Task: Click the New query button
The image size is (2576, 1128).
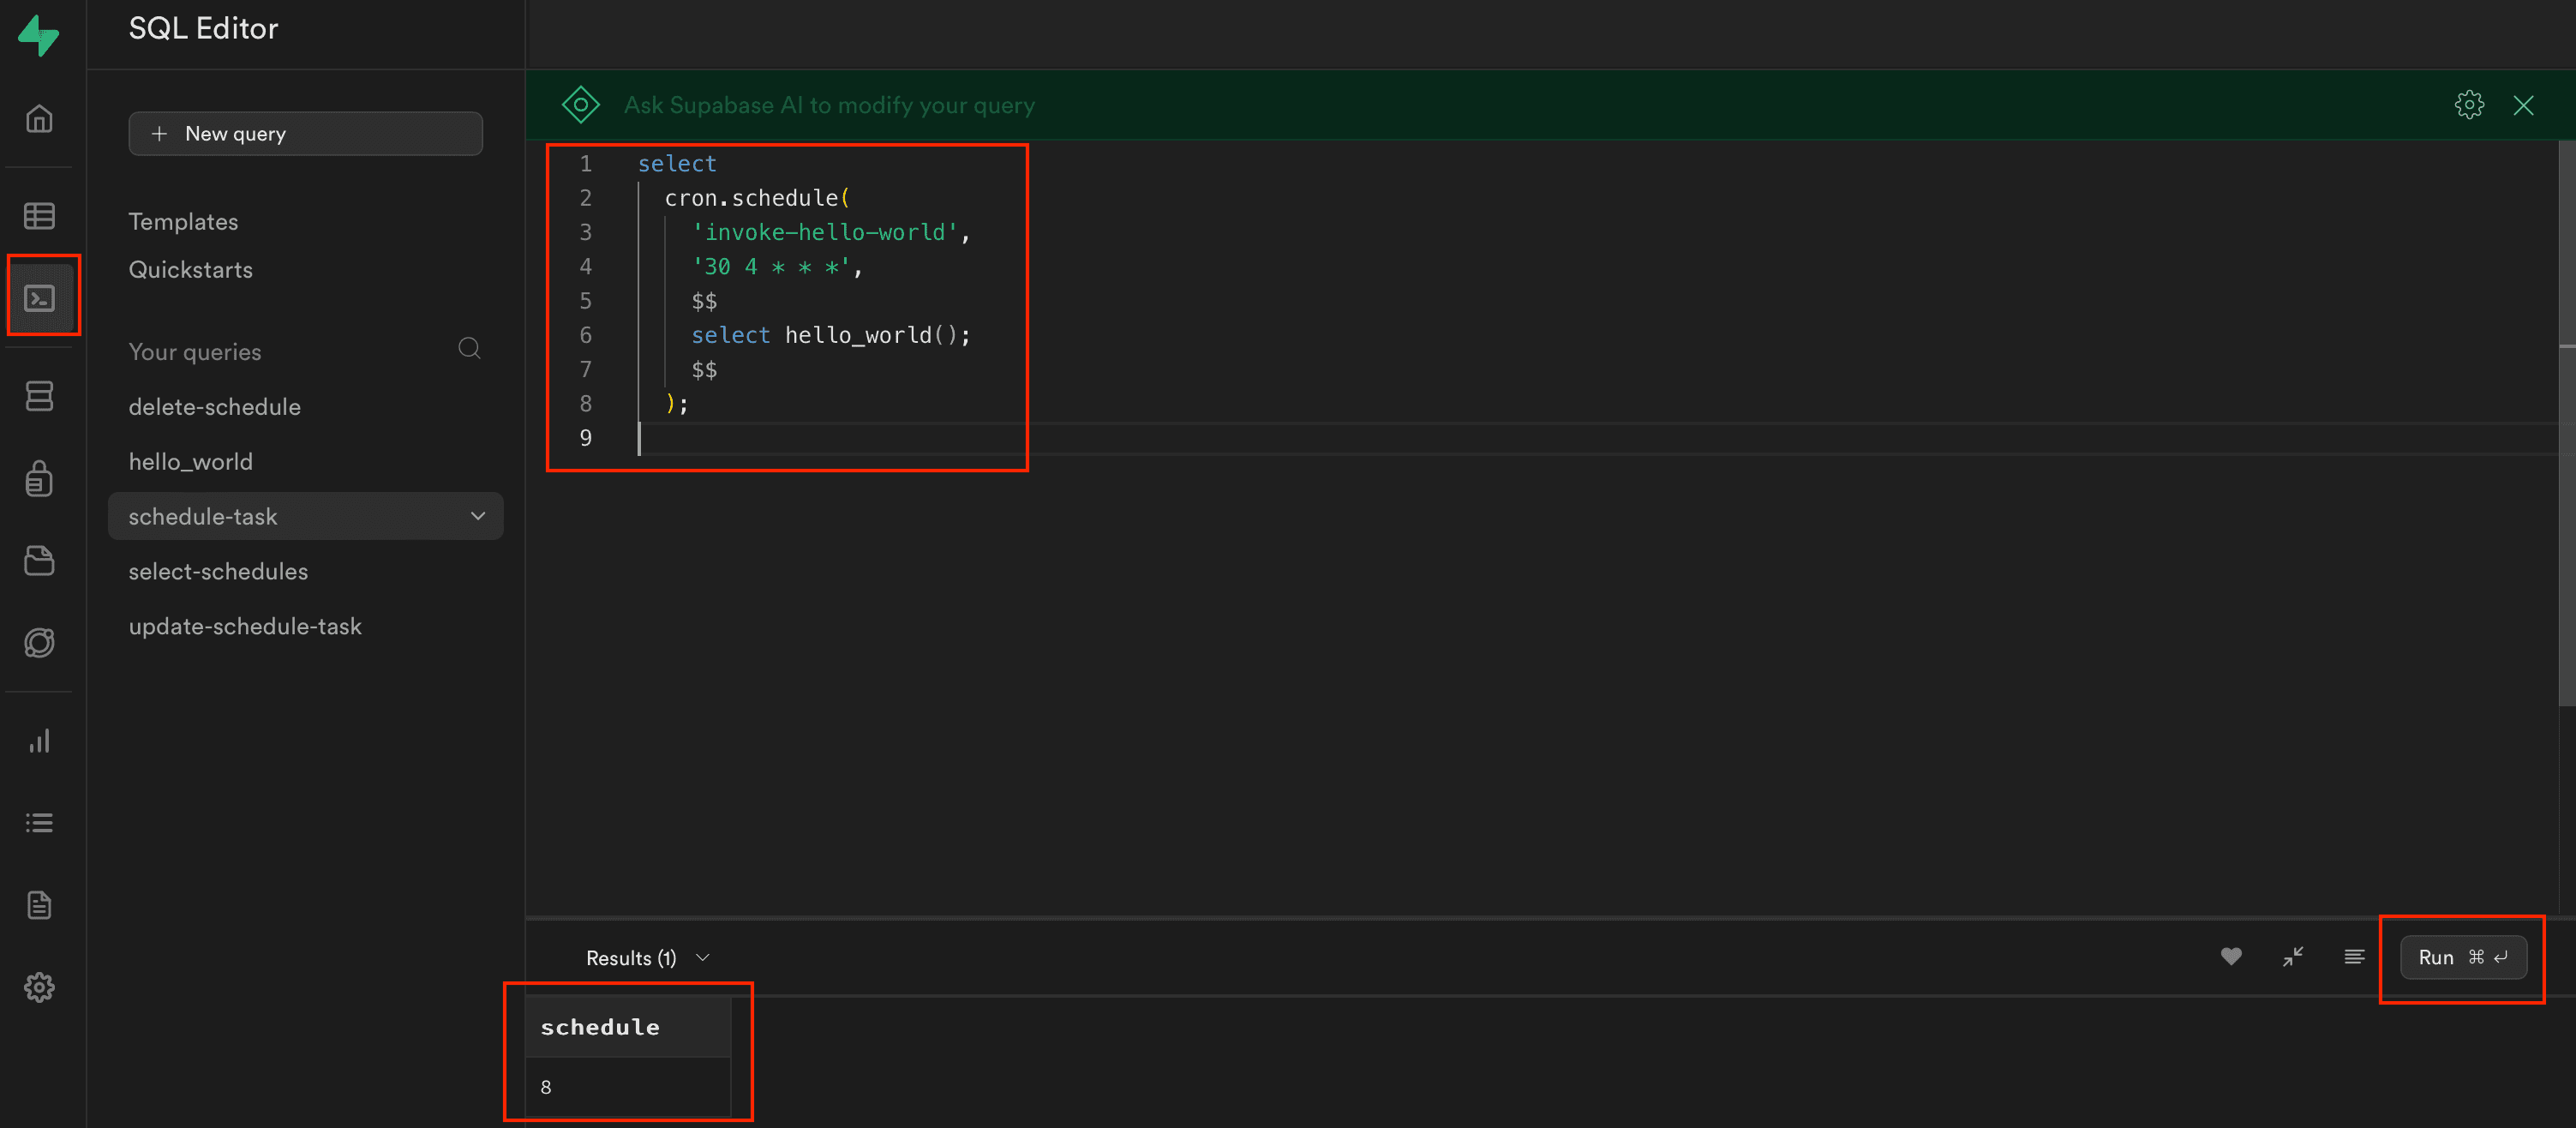Action: [x=305, y=134]
